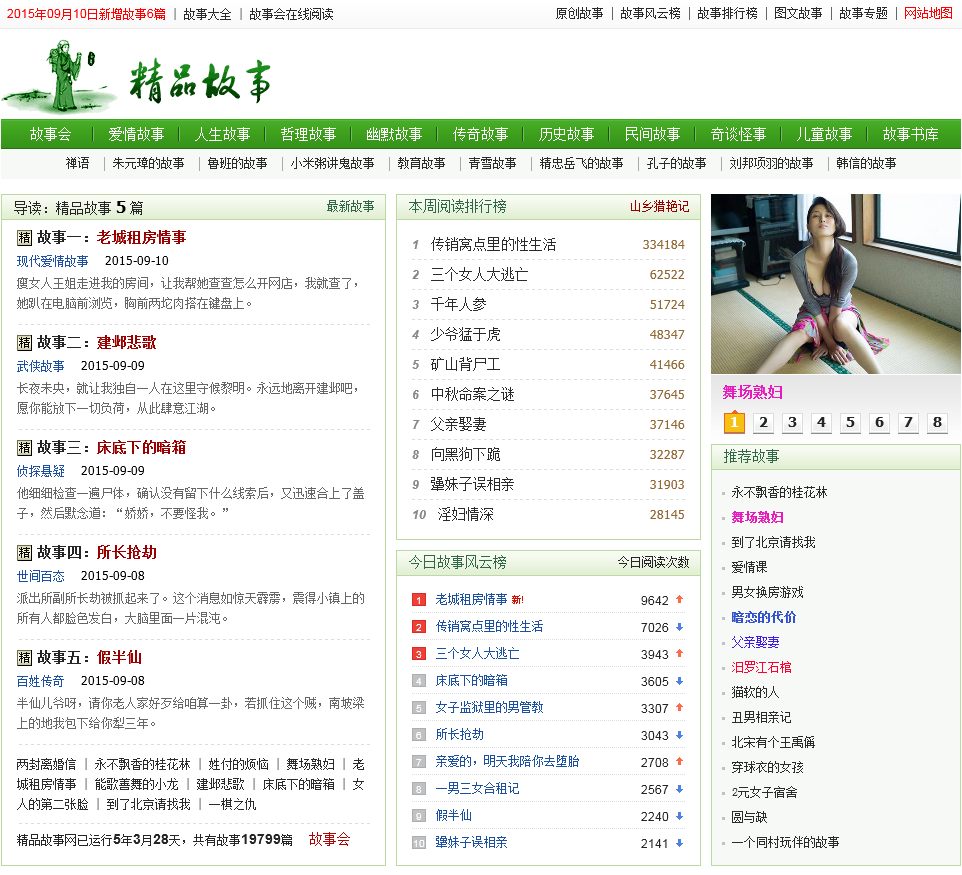962x875 pixels.
Task: Open weekly rank 3 千年人参
Action: pyautogui.click(x=458, y=304)
